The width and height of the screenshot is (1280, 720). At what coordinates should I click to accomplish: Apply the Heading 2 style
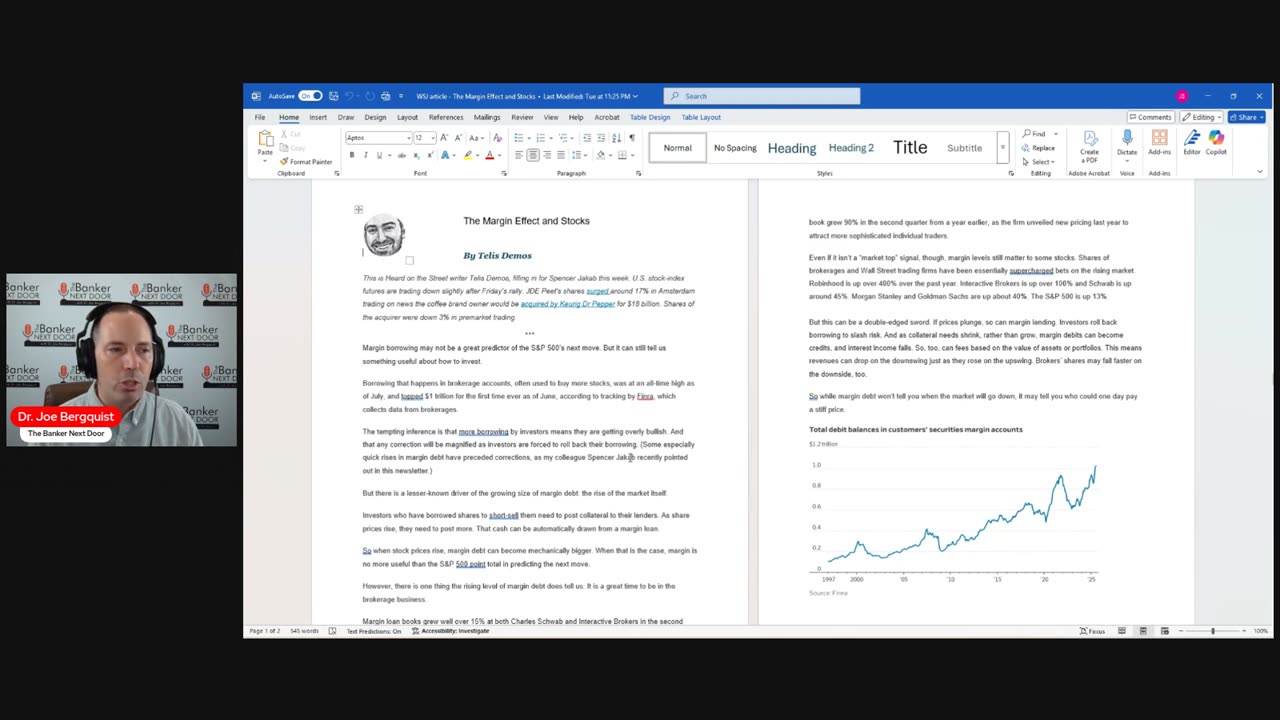[851, 148]
